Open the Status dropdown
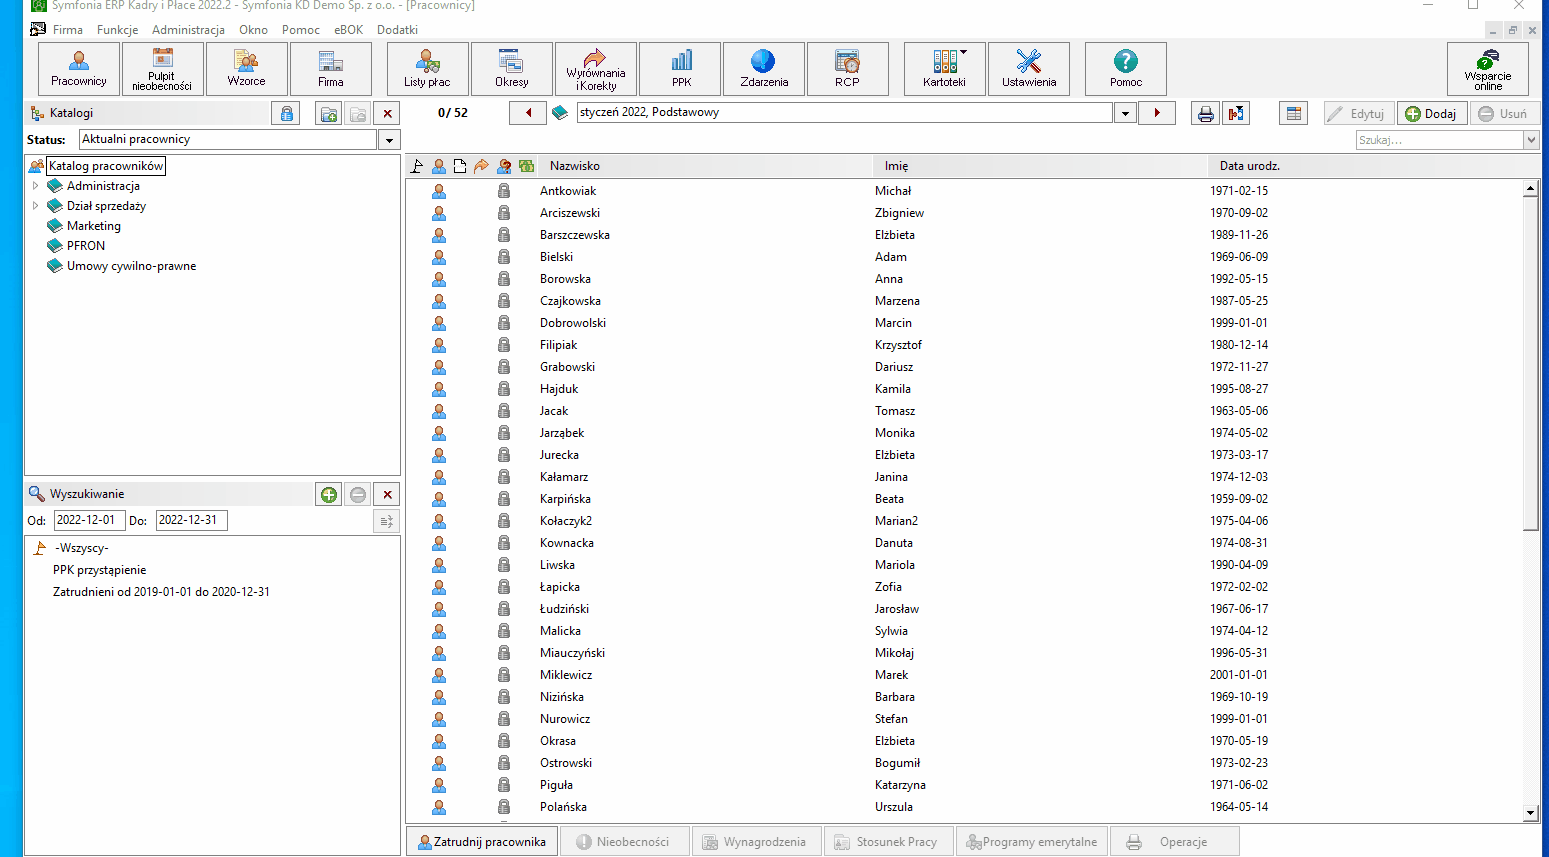 (x=390, y=140)
